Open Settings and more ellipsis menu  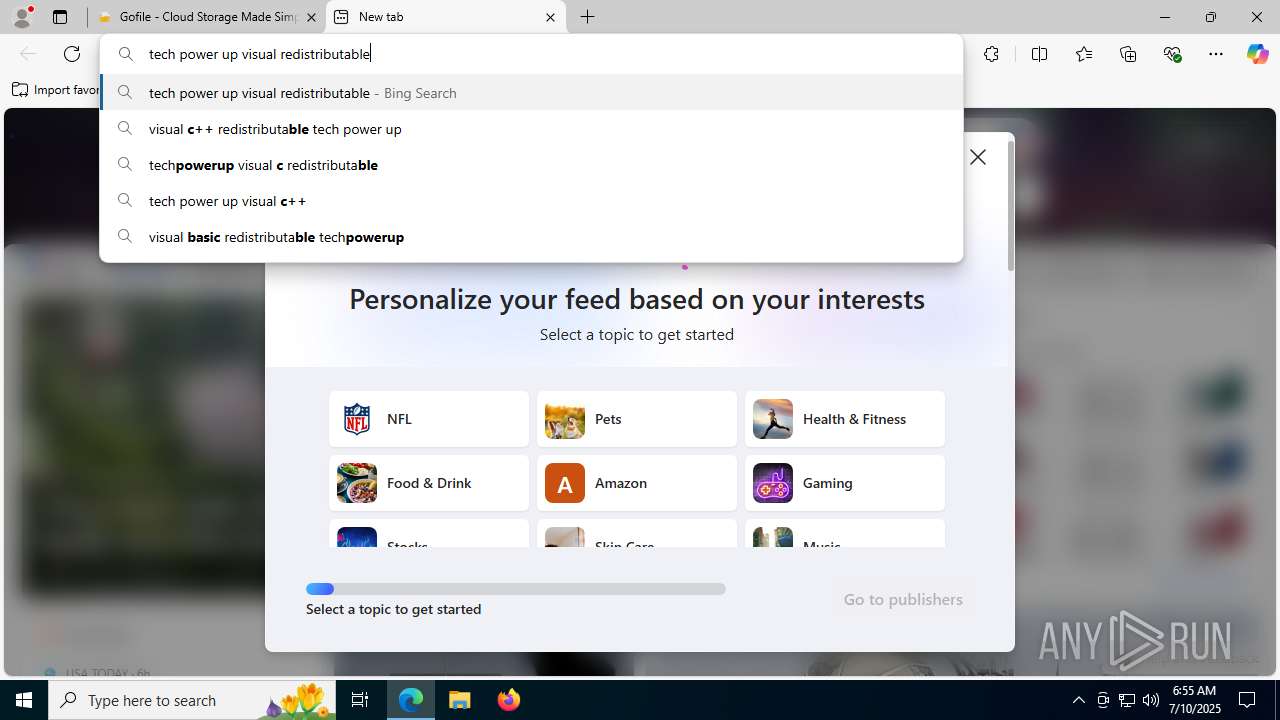(1216, 54)
